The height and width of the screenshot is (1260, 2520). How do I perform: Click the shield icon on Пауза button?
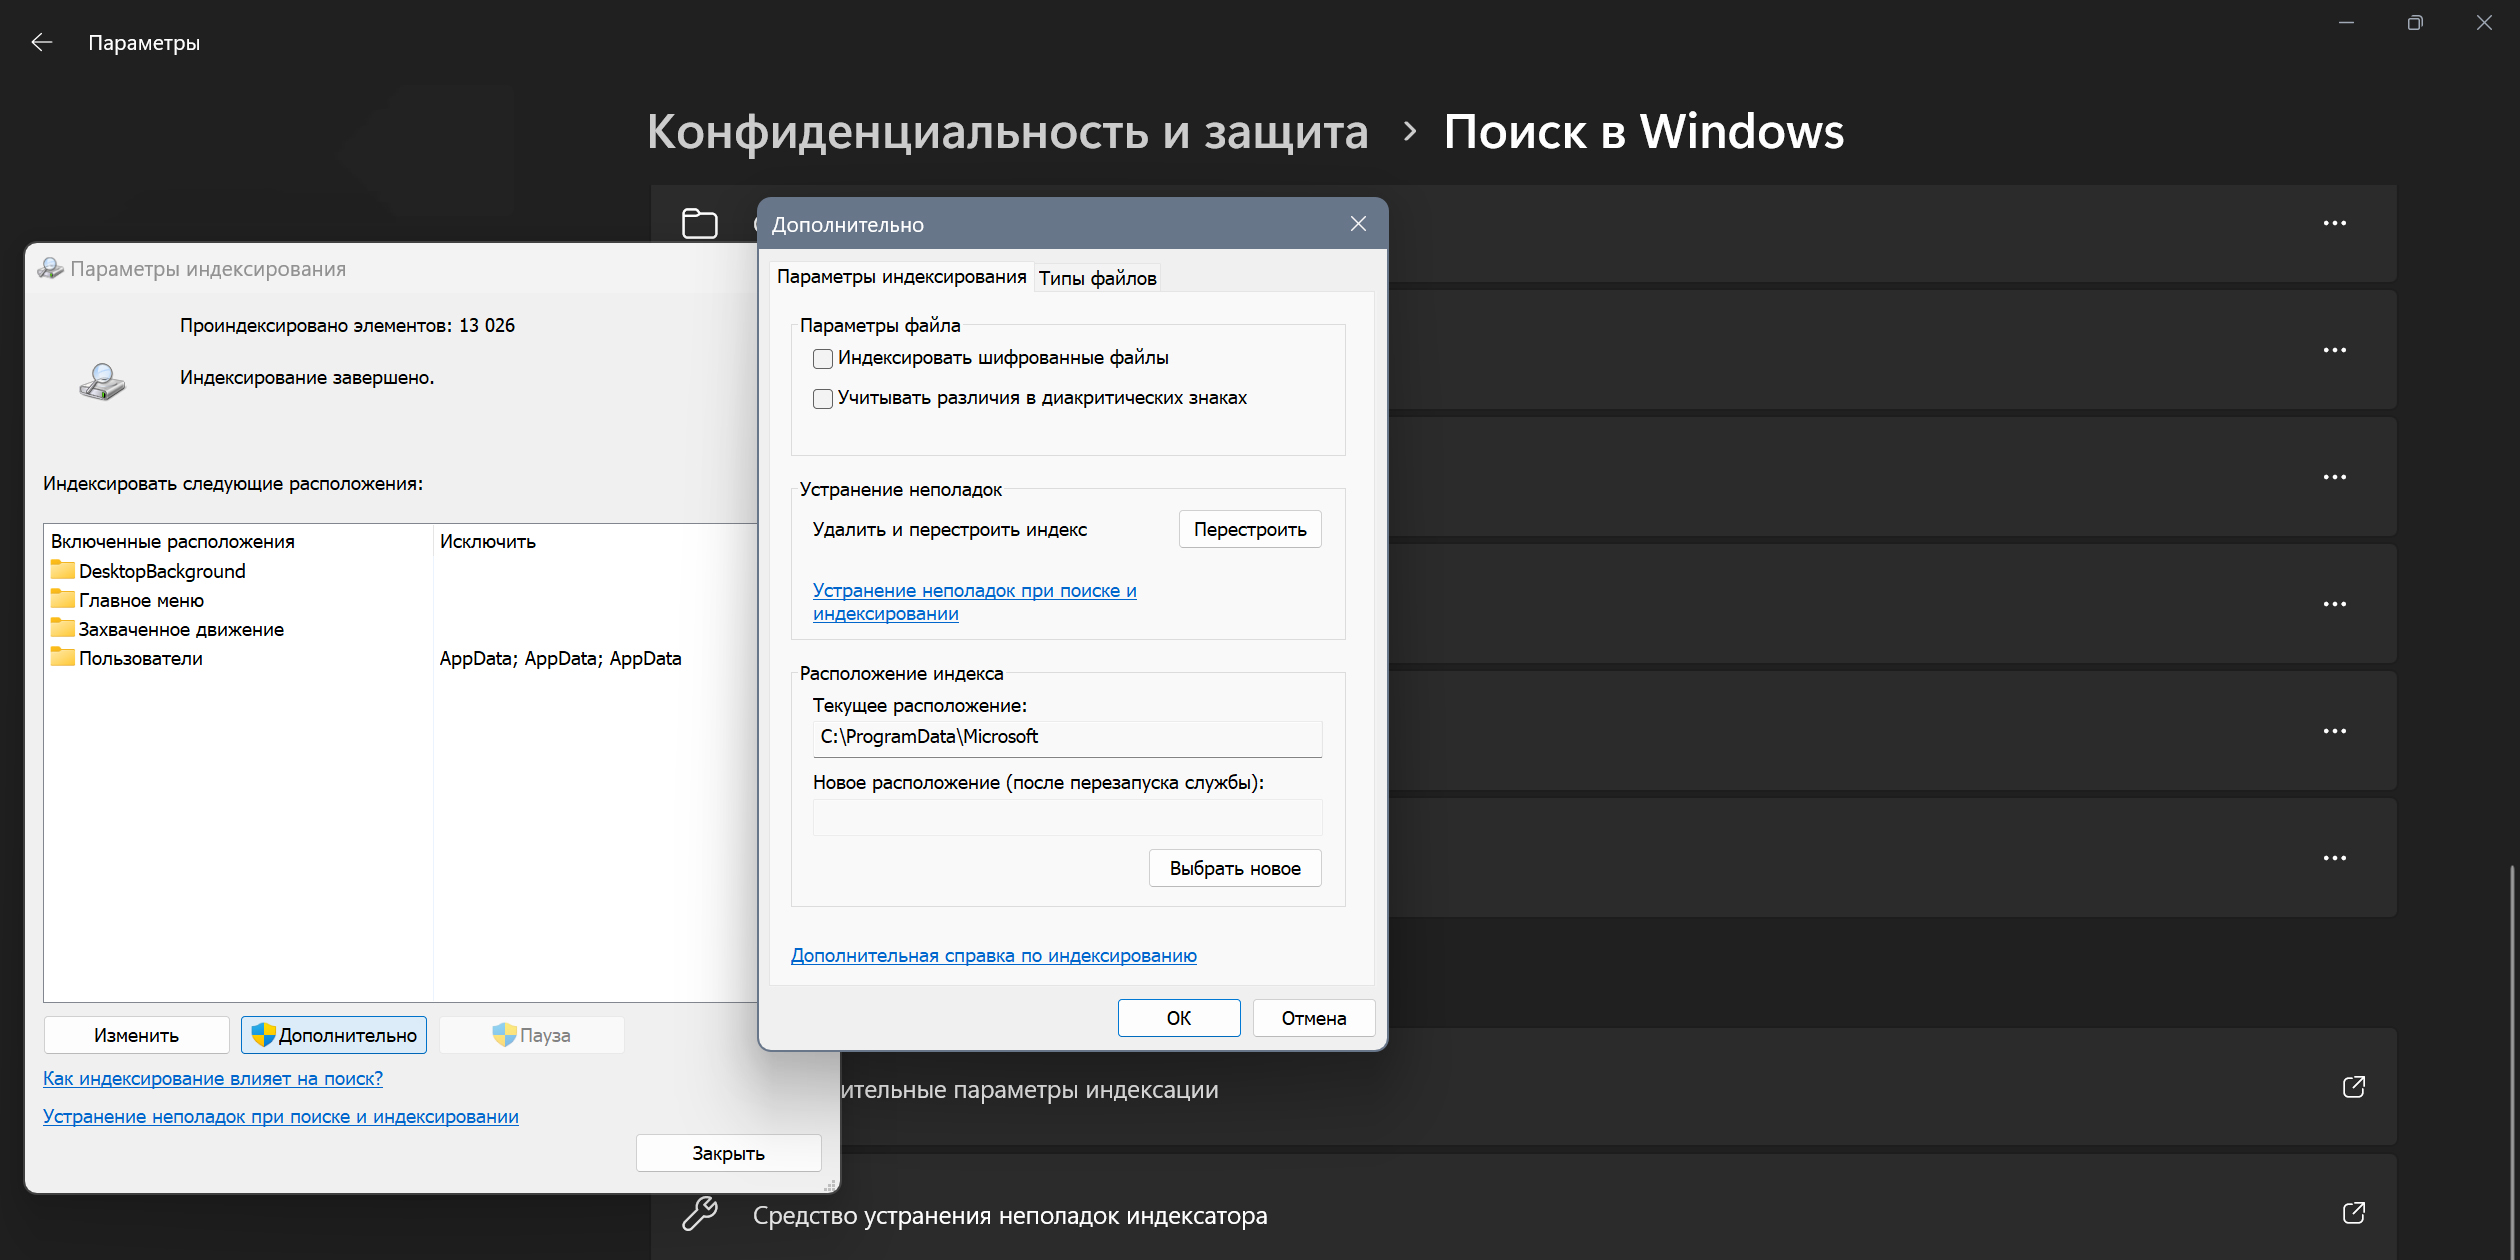(504, 1035)
